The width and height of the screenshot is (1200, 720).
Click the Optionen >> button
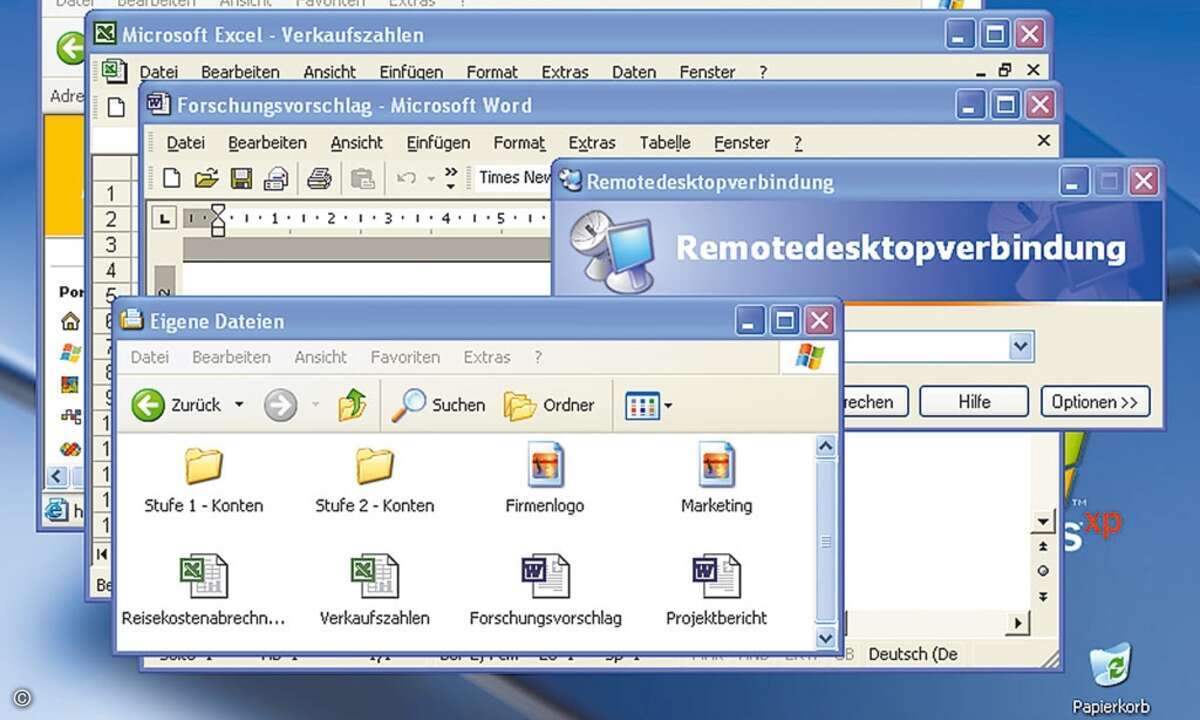(1095, 402)
